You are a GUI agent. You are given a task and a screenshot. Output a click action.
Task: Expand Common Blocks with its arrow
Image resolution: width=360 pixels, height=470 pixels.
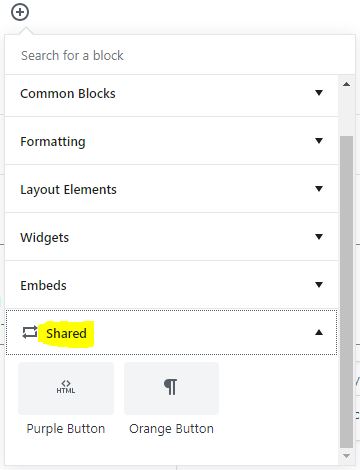coord(319,93)
